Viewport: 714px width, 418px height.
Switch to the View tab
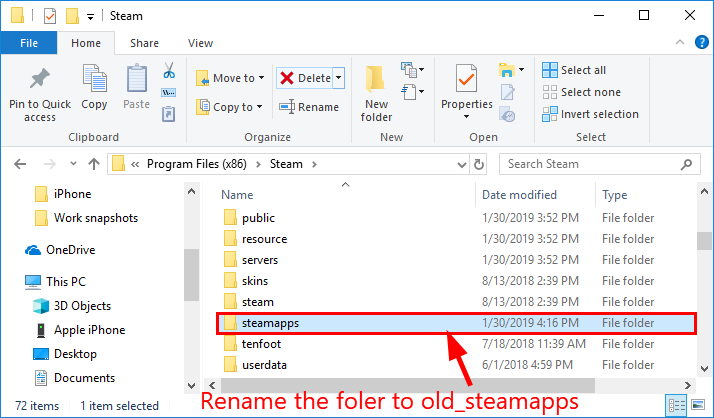[x=200, y=43]
